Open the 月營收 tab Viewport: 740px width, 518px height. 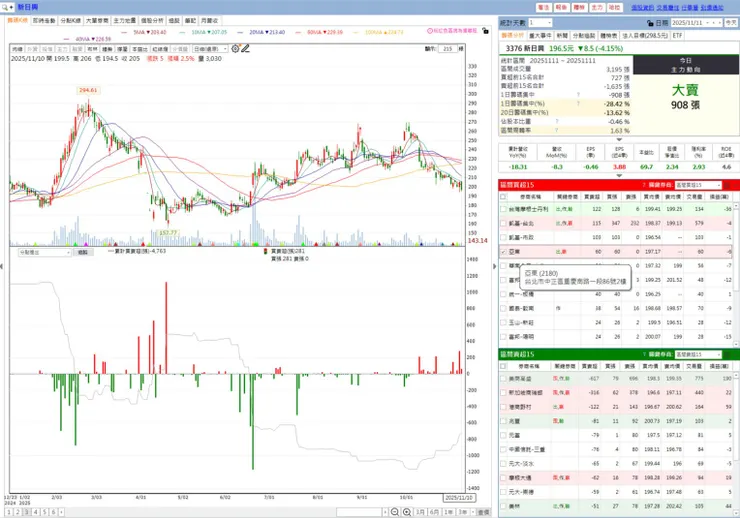tap(210, 21)
